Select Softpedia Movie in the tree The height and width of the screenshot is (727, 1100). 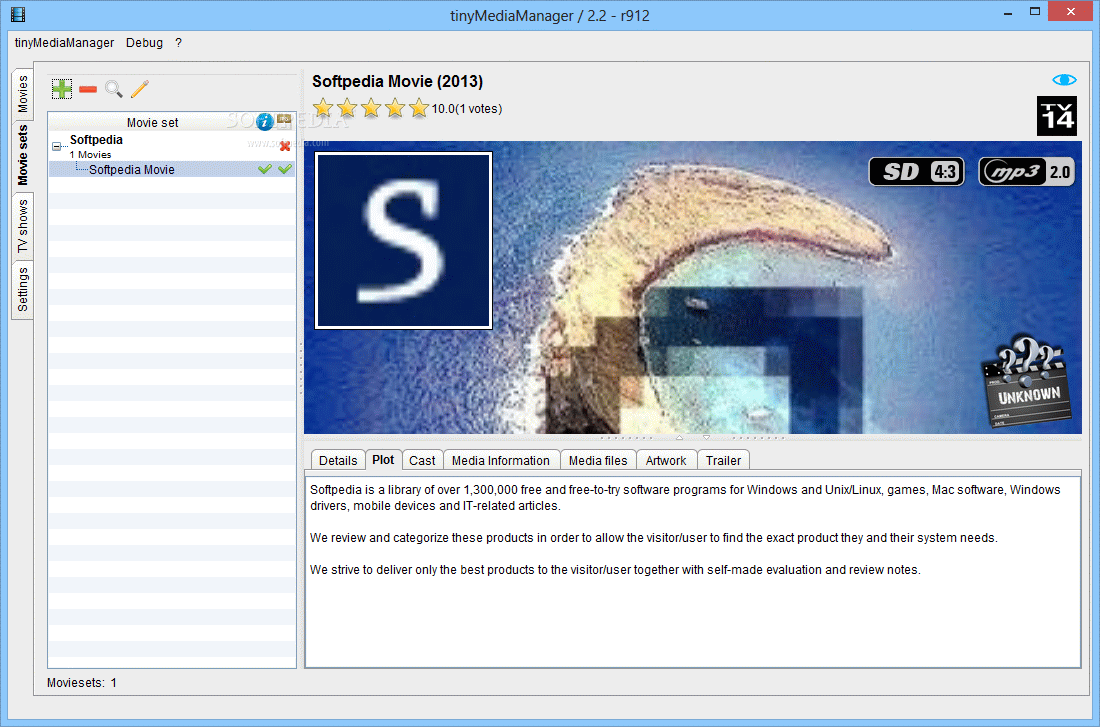[132, 169]
